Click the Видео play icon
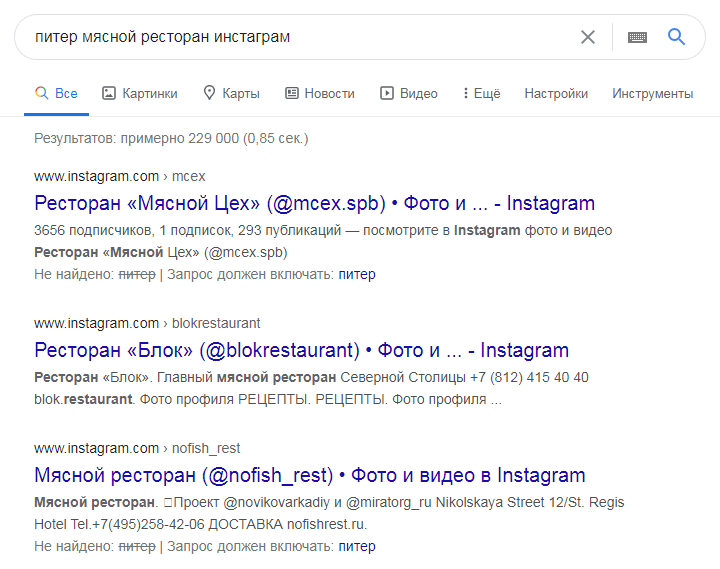 click(x=387, y=93)
